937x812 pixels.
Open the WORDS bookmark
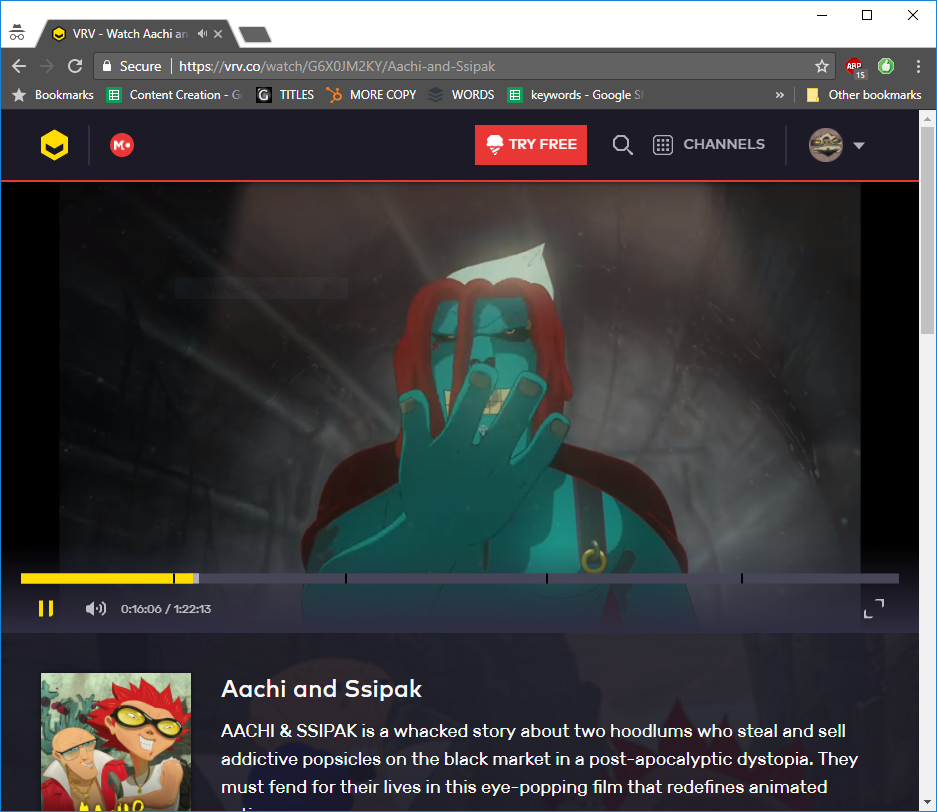[x=461, y=95]
